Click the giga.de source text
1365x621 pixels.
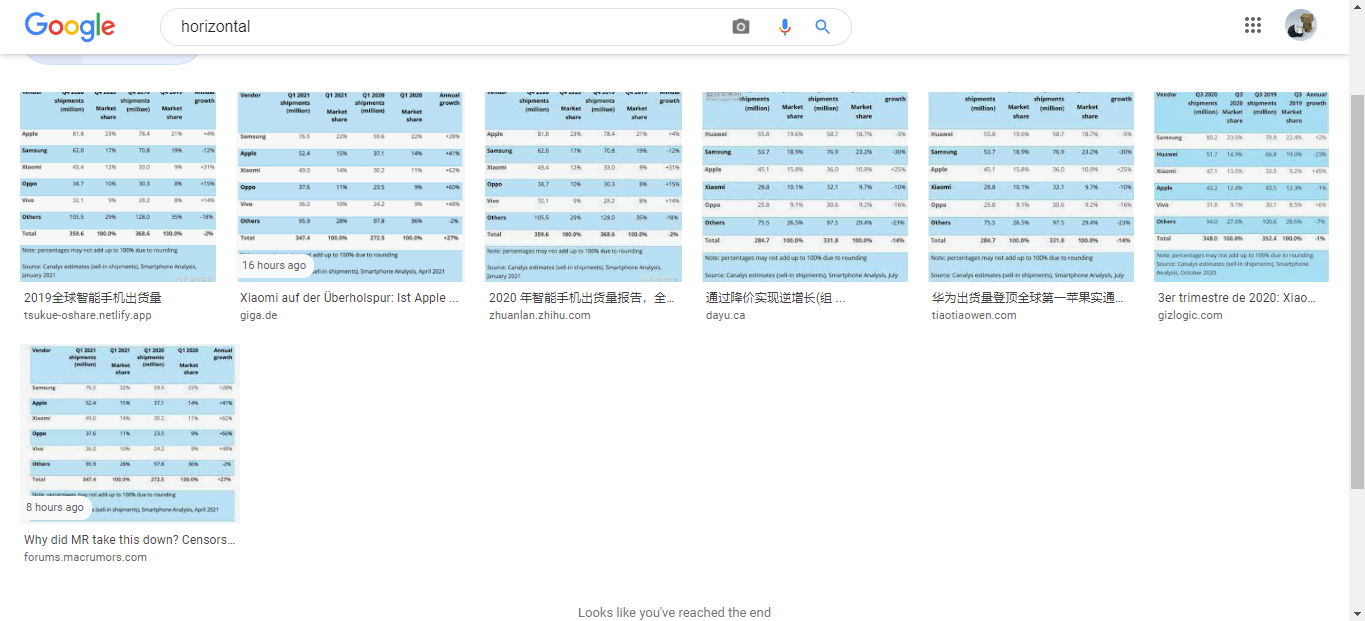(x=258, y=315)
